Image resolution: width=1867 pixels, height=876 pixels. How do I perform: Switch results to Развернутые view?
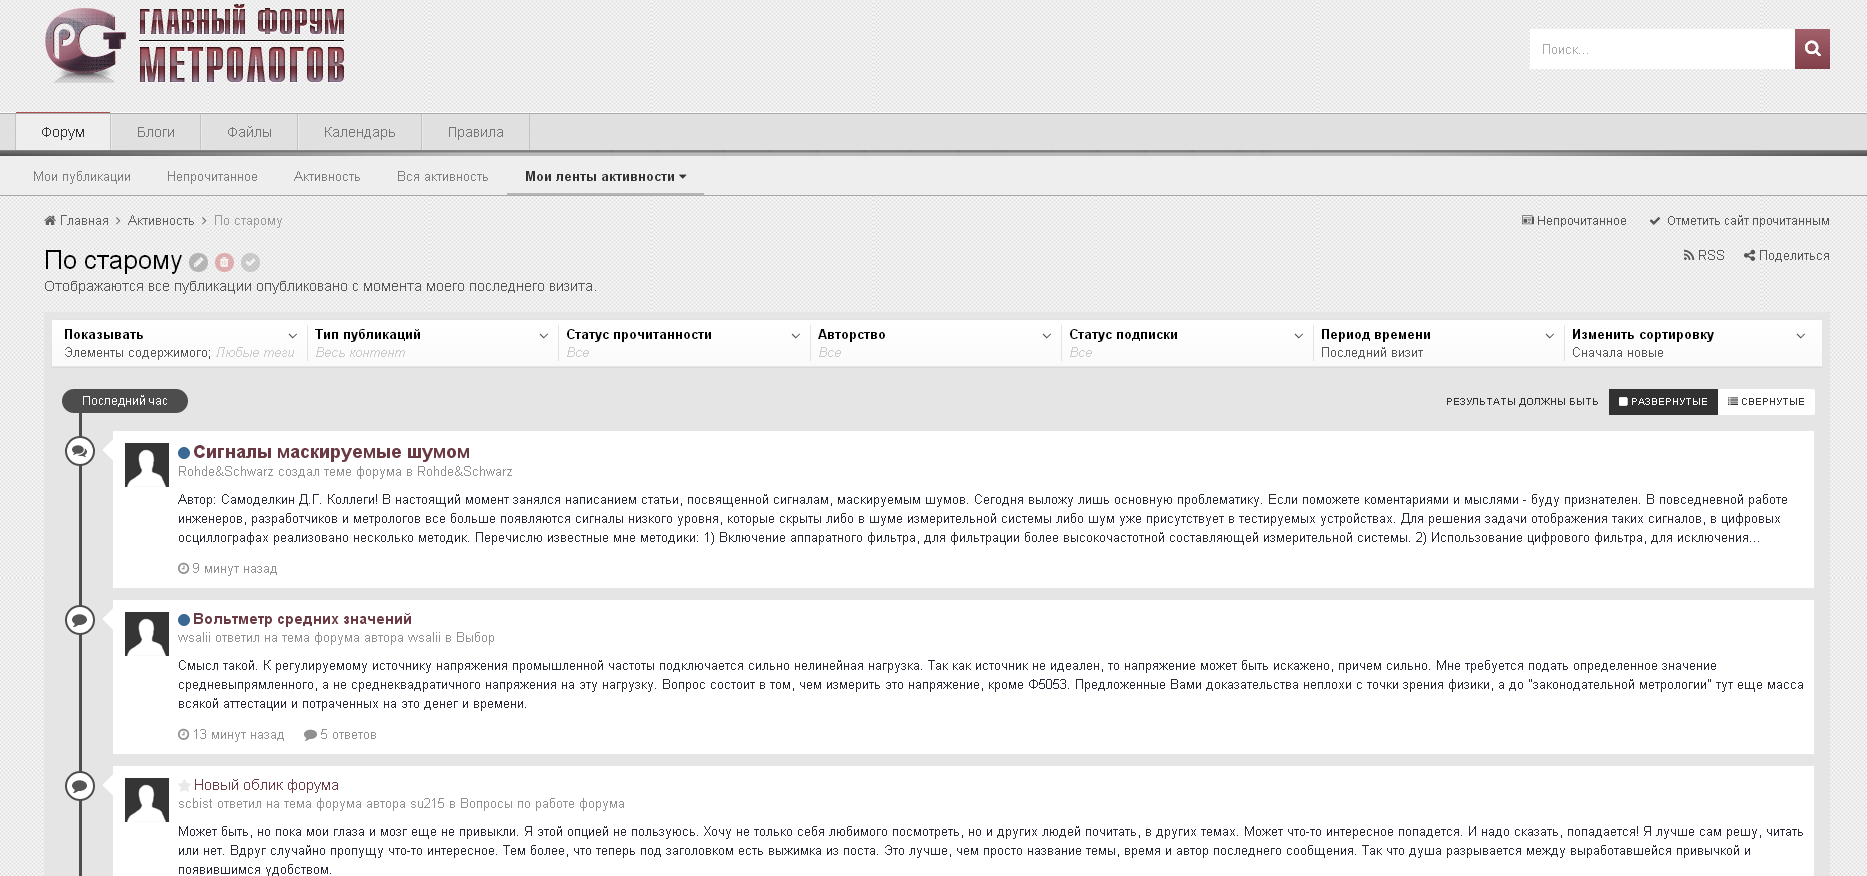coord(1662,401)
